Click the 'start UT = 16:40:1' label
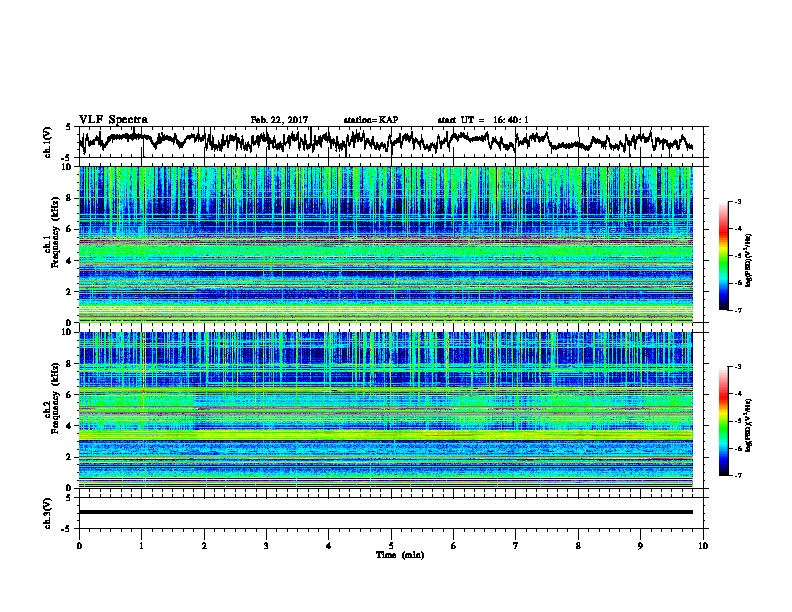Screen dimensions: 792x612 point(483,120)
